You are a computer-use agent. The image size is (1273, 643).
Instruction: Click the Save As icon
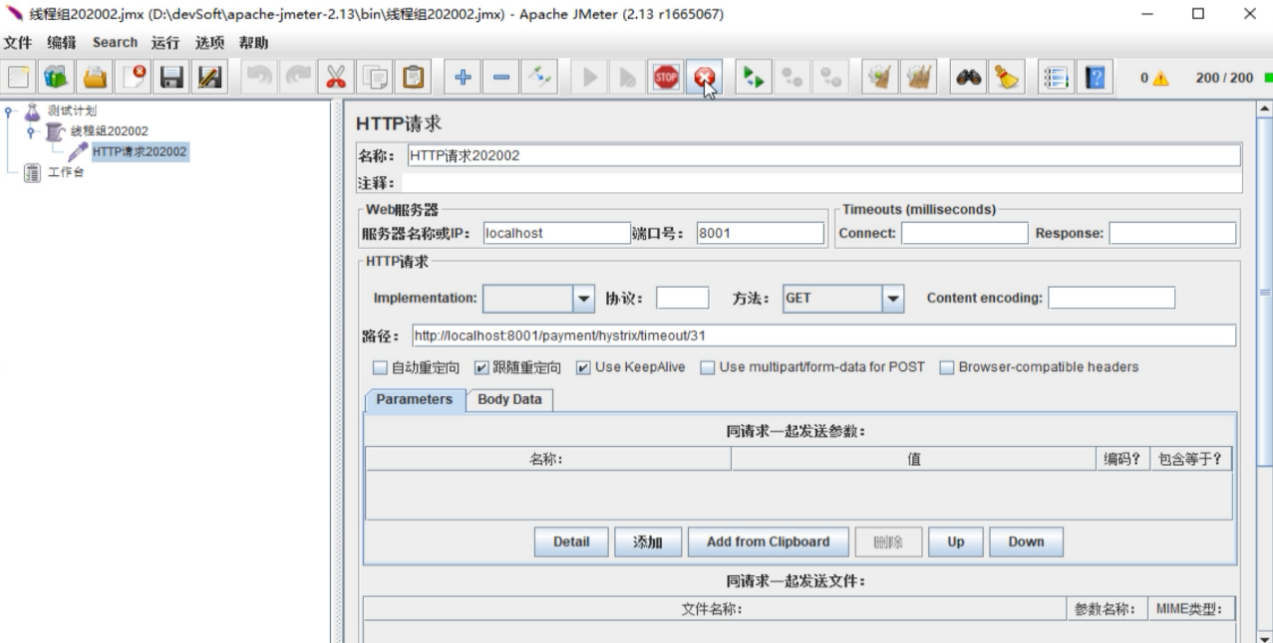pyautogui.click(x=208, y=77)
